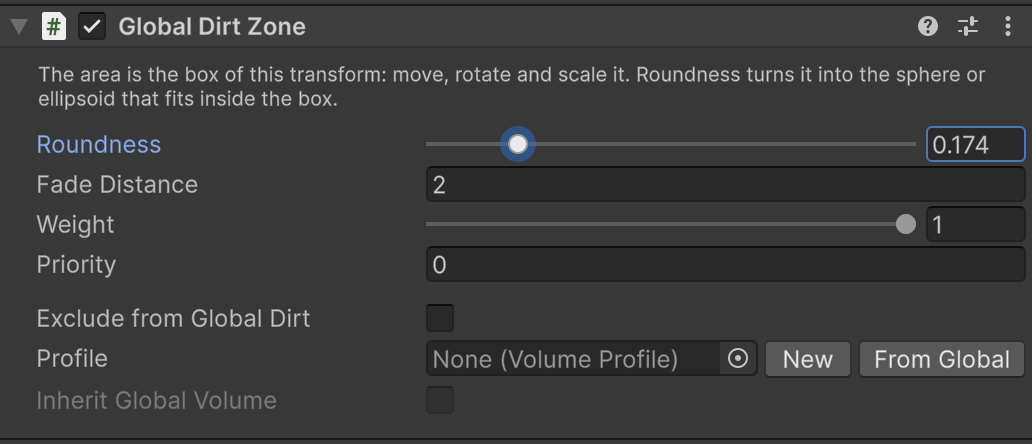
Task: Click the Global Dirt Zone header title
Action: [212, 27]
